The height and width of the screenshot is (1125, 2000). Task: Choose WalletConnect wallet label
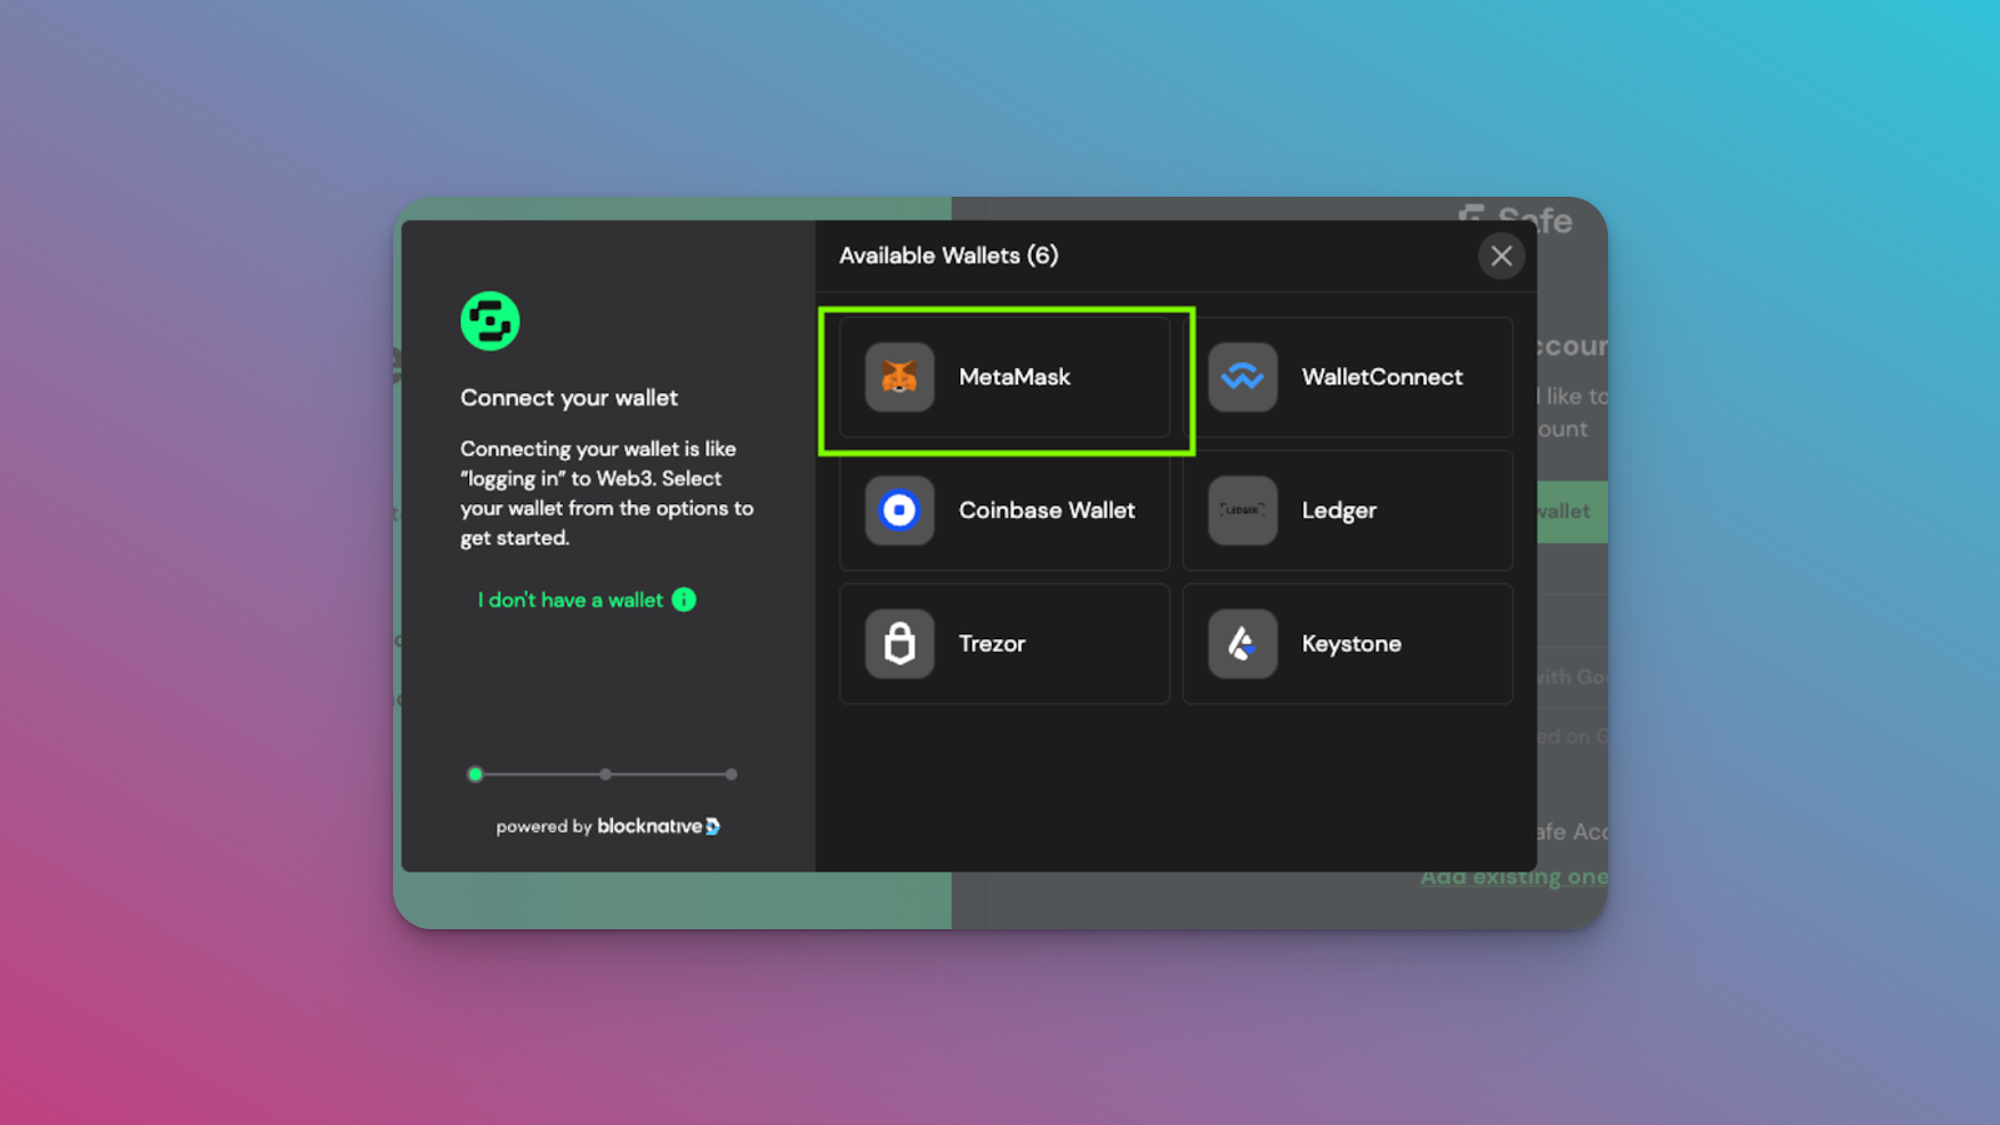click(1382, 377)
